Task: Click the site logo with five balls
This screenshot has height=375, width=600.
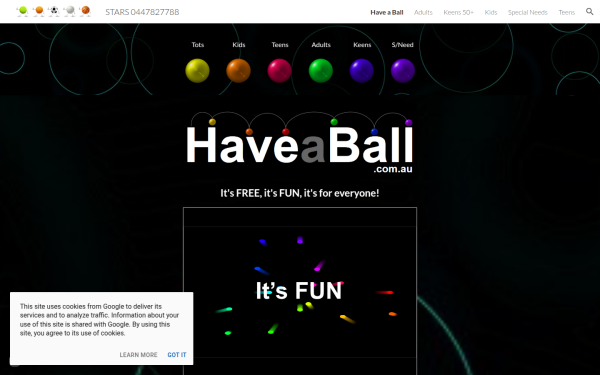Action: (x=54, y=11)
